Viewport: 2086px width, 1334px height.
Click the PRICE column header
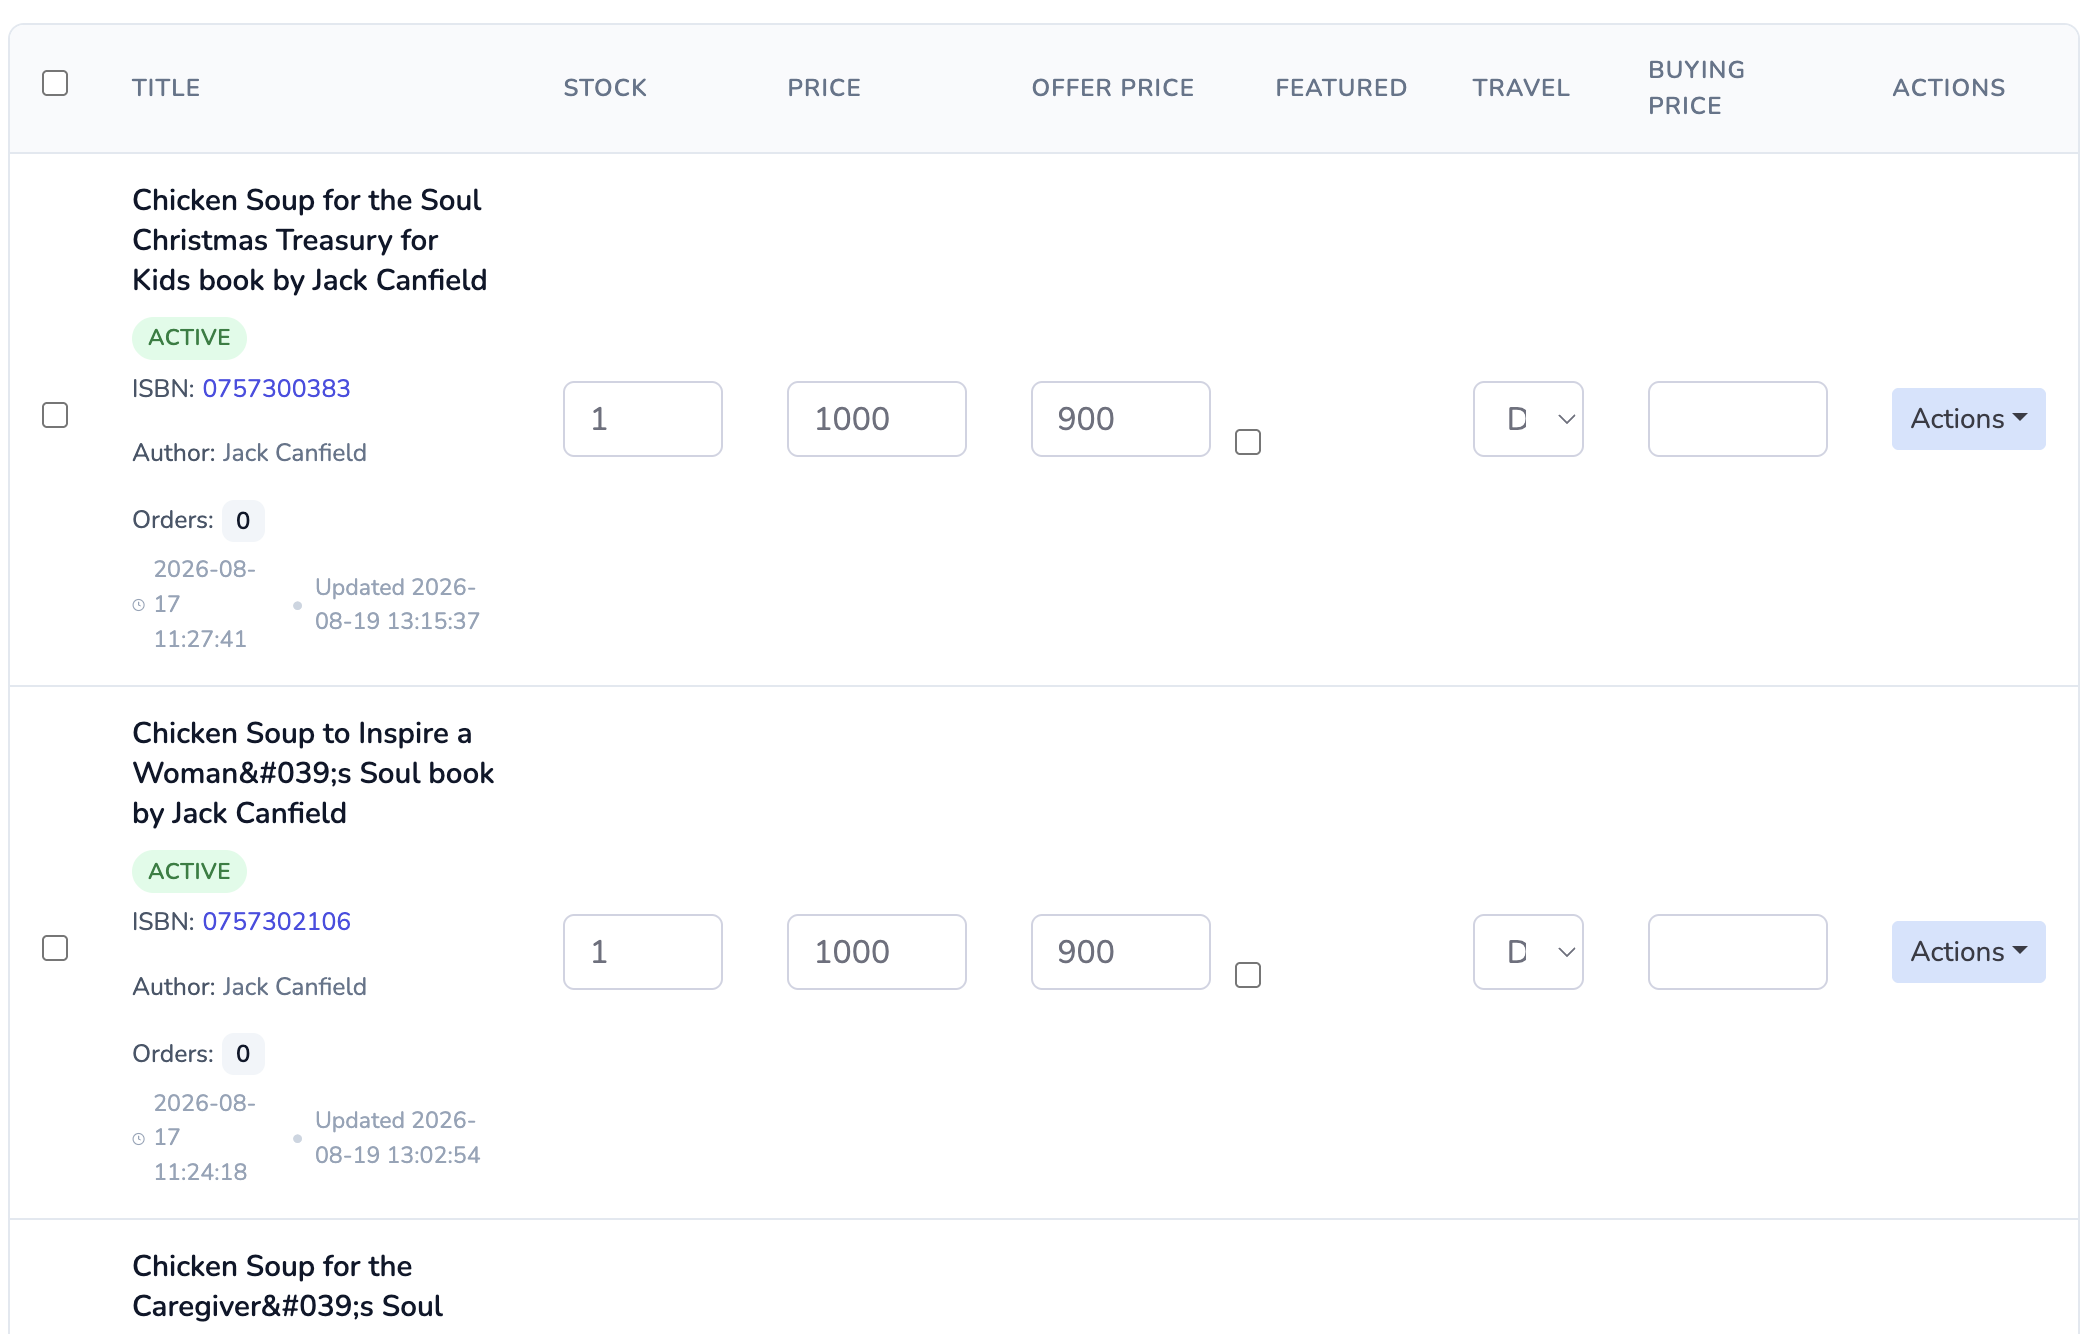[x=824, y=88]
